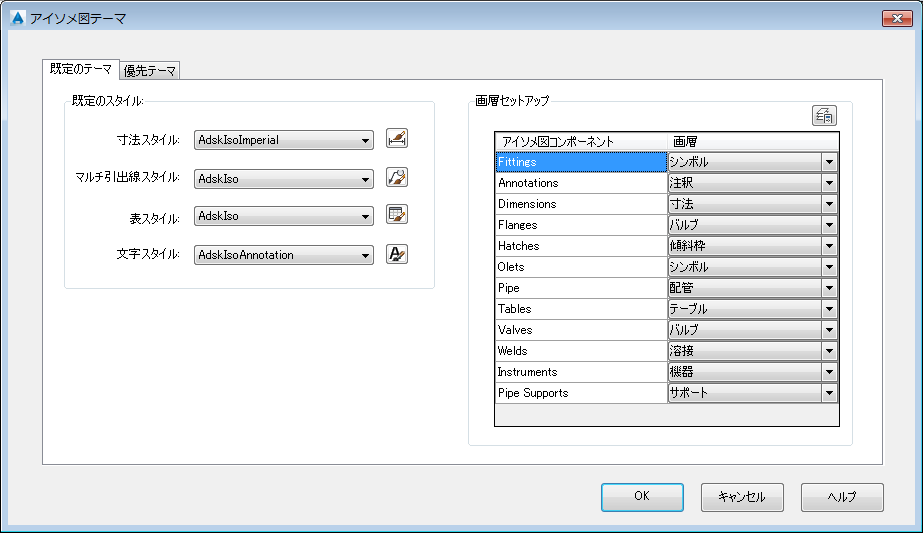Click the キャンセル button

pos(742,497)
